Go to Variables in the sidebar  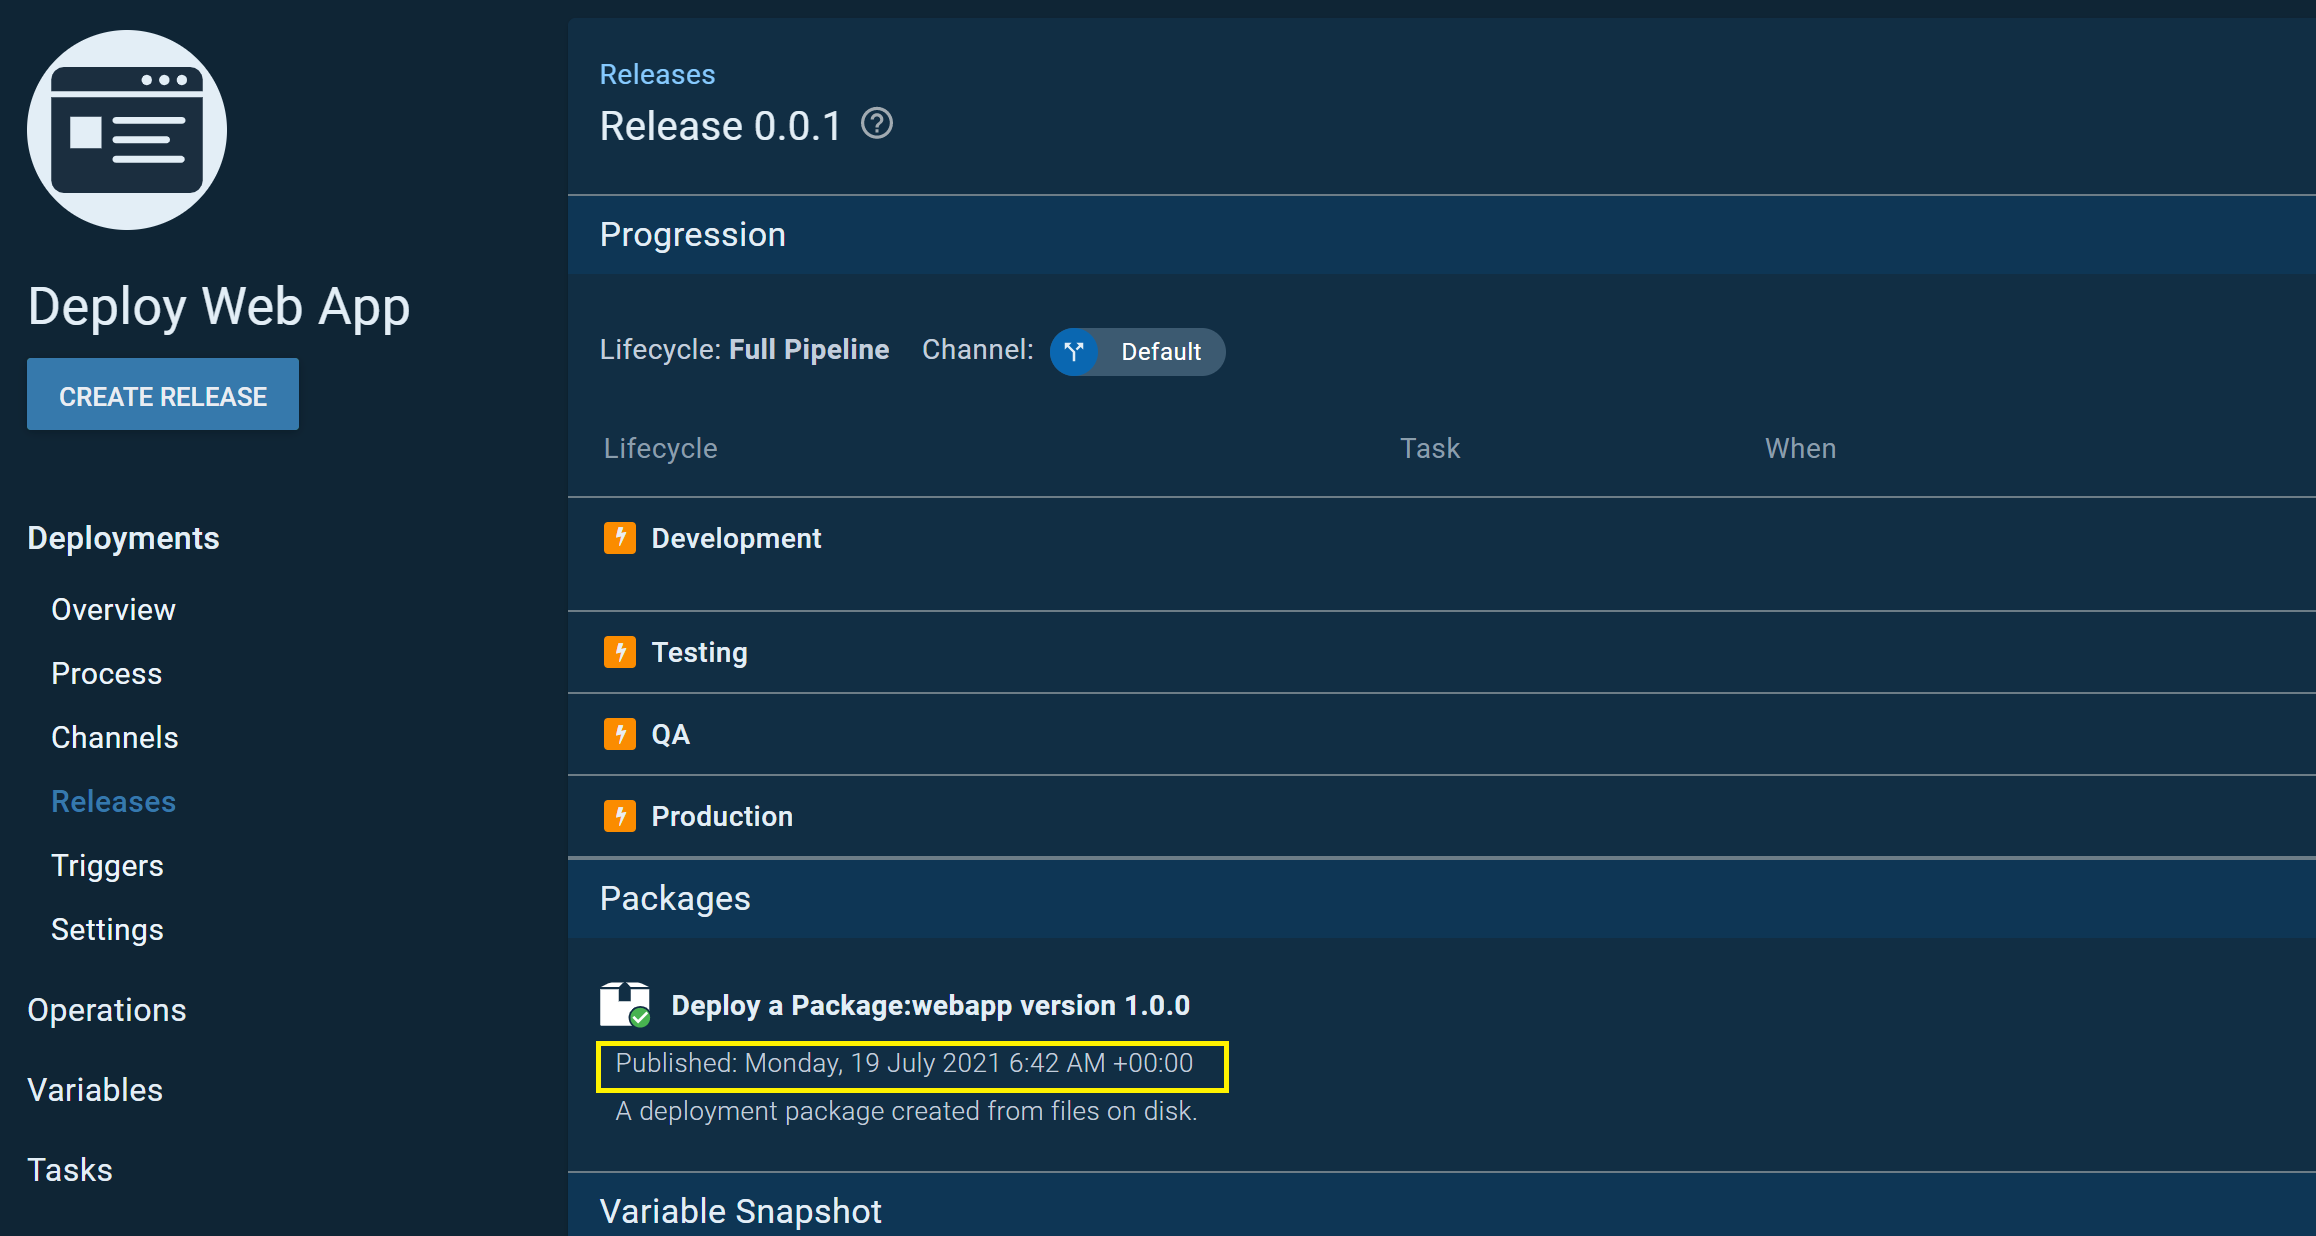(x=95, y=1089)
